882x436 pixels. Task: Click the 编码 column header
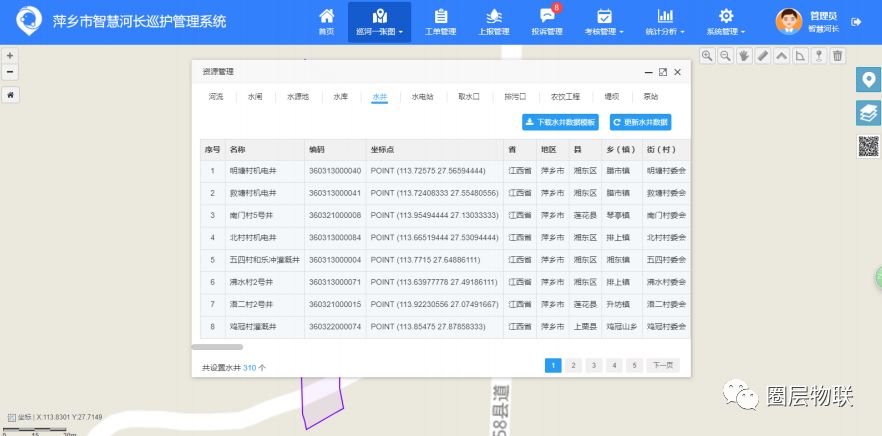tap(335, 150)
